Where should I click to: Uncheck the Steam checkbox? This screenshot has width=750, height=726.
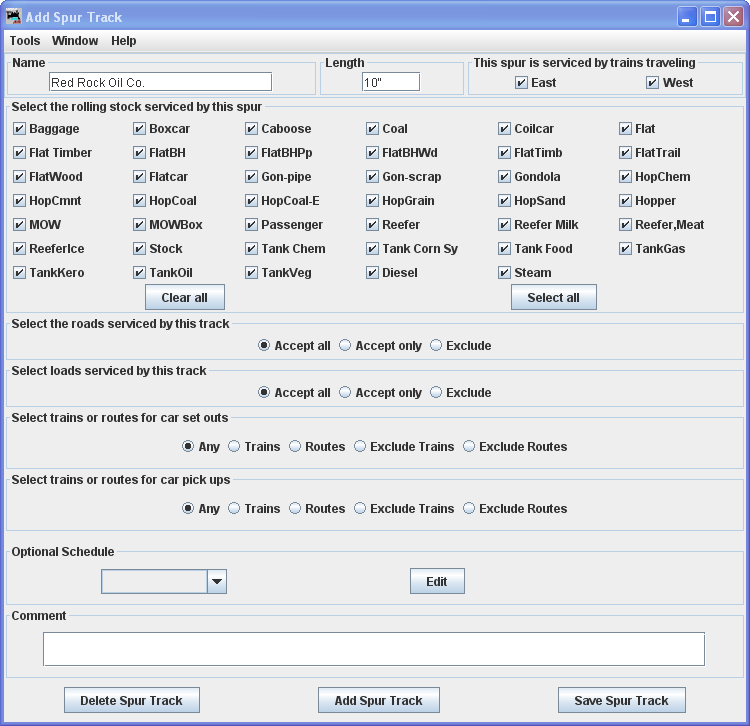(x=505, y=273)
